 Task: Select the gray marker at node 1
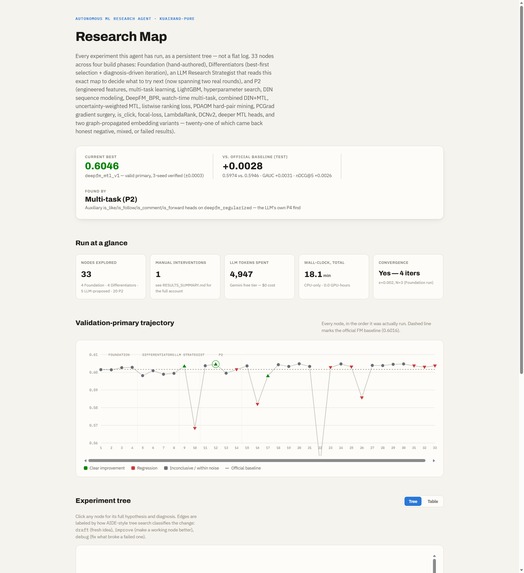coord(101,369)
